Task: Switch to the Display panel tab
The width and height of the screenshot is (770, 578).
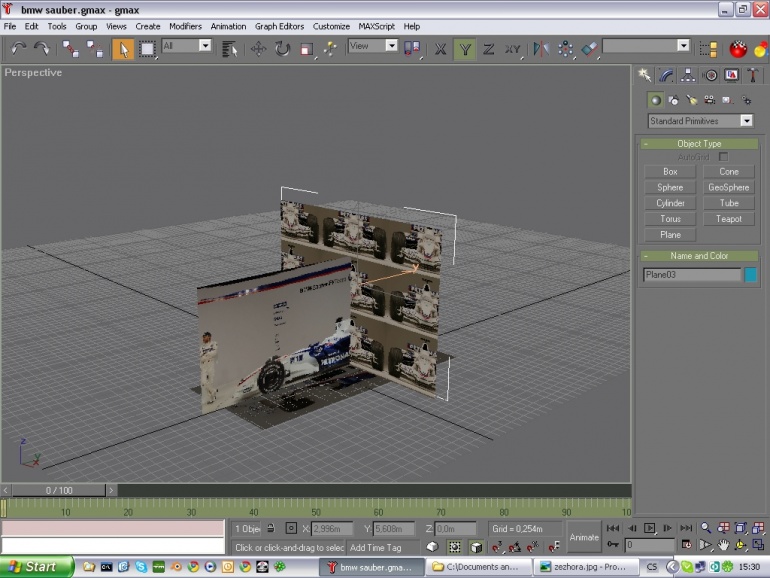Action: tap(732, 75)
